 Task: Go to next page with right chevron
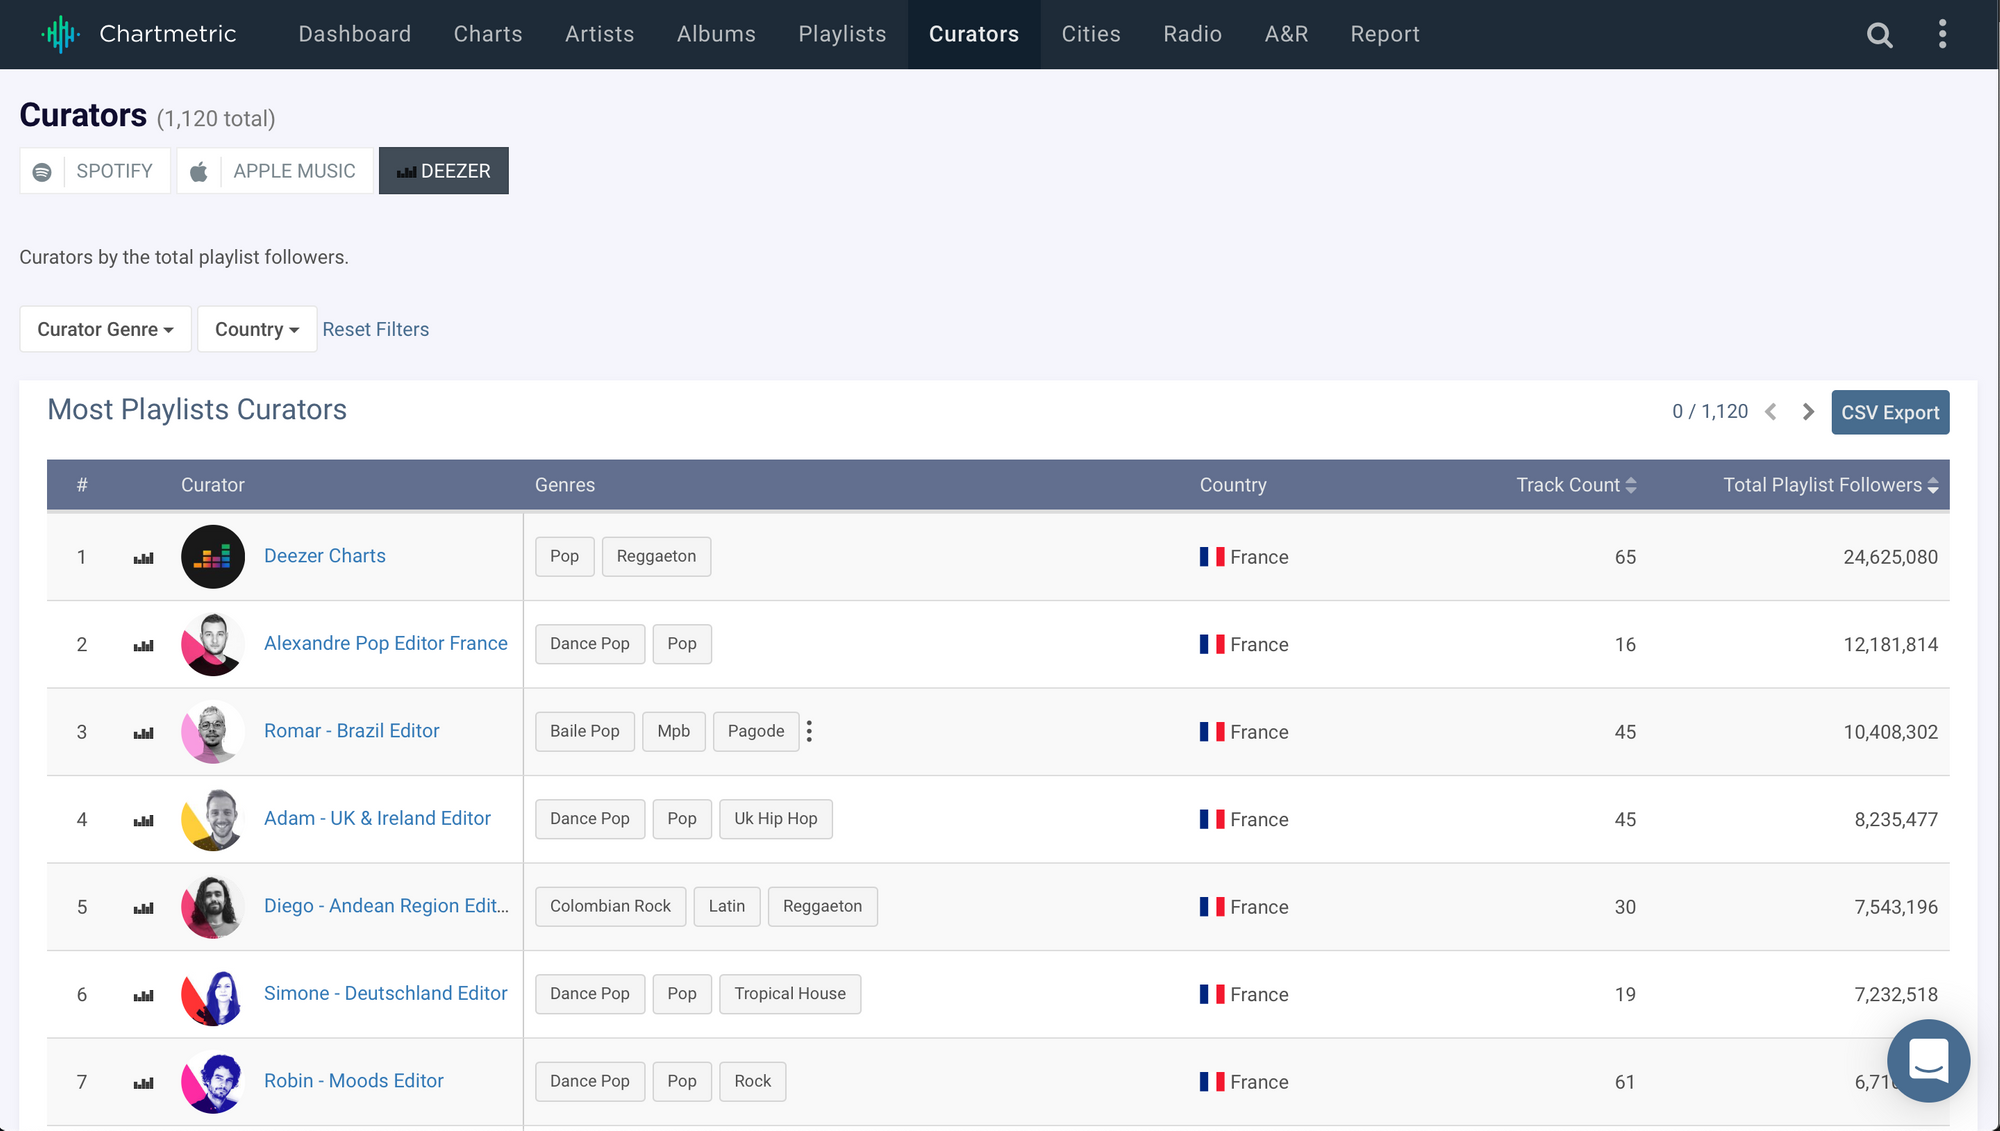(x=1808, y=412)
